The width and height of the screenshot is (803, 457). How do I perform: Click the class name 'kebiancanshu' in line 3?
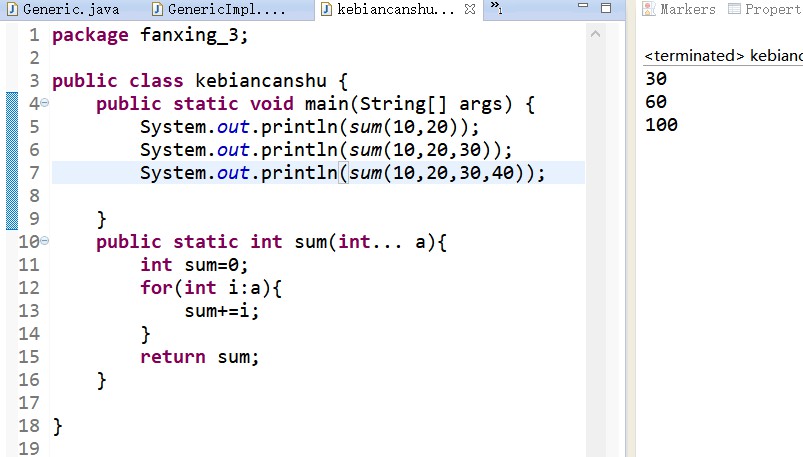click(x=261, y=81)
